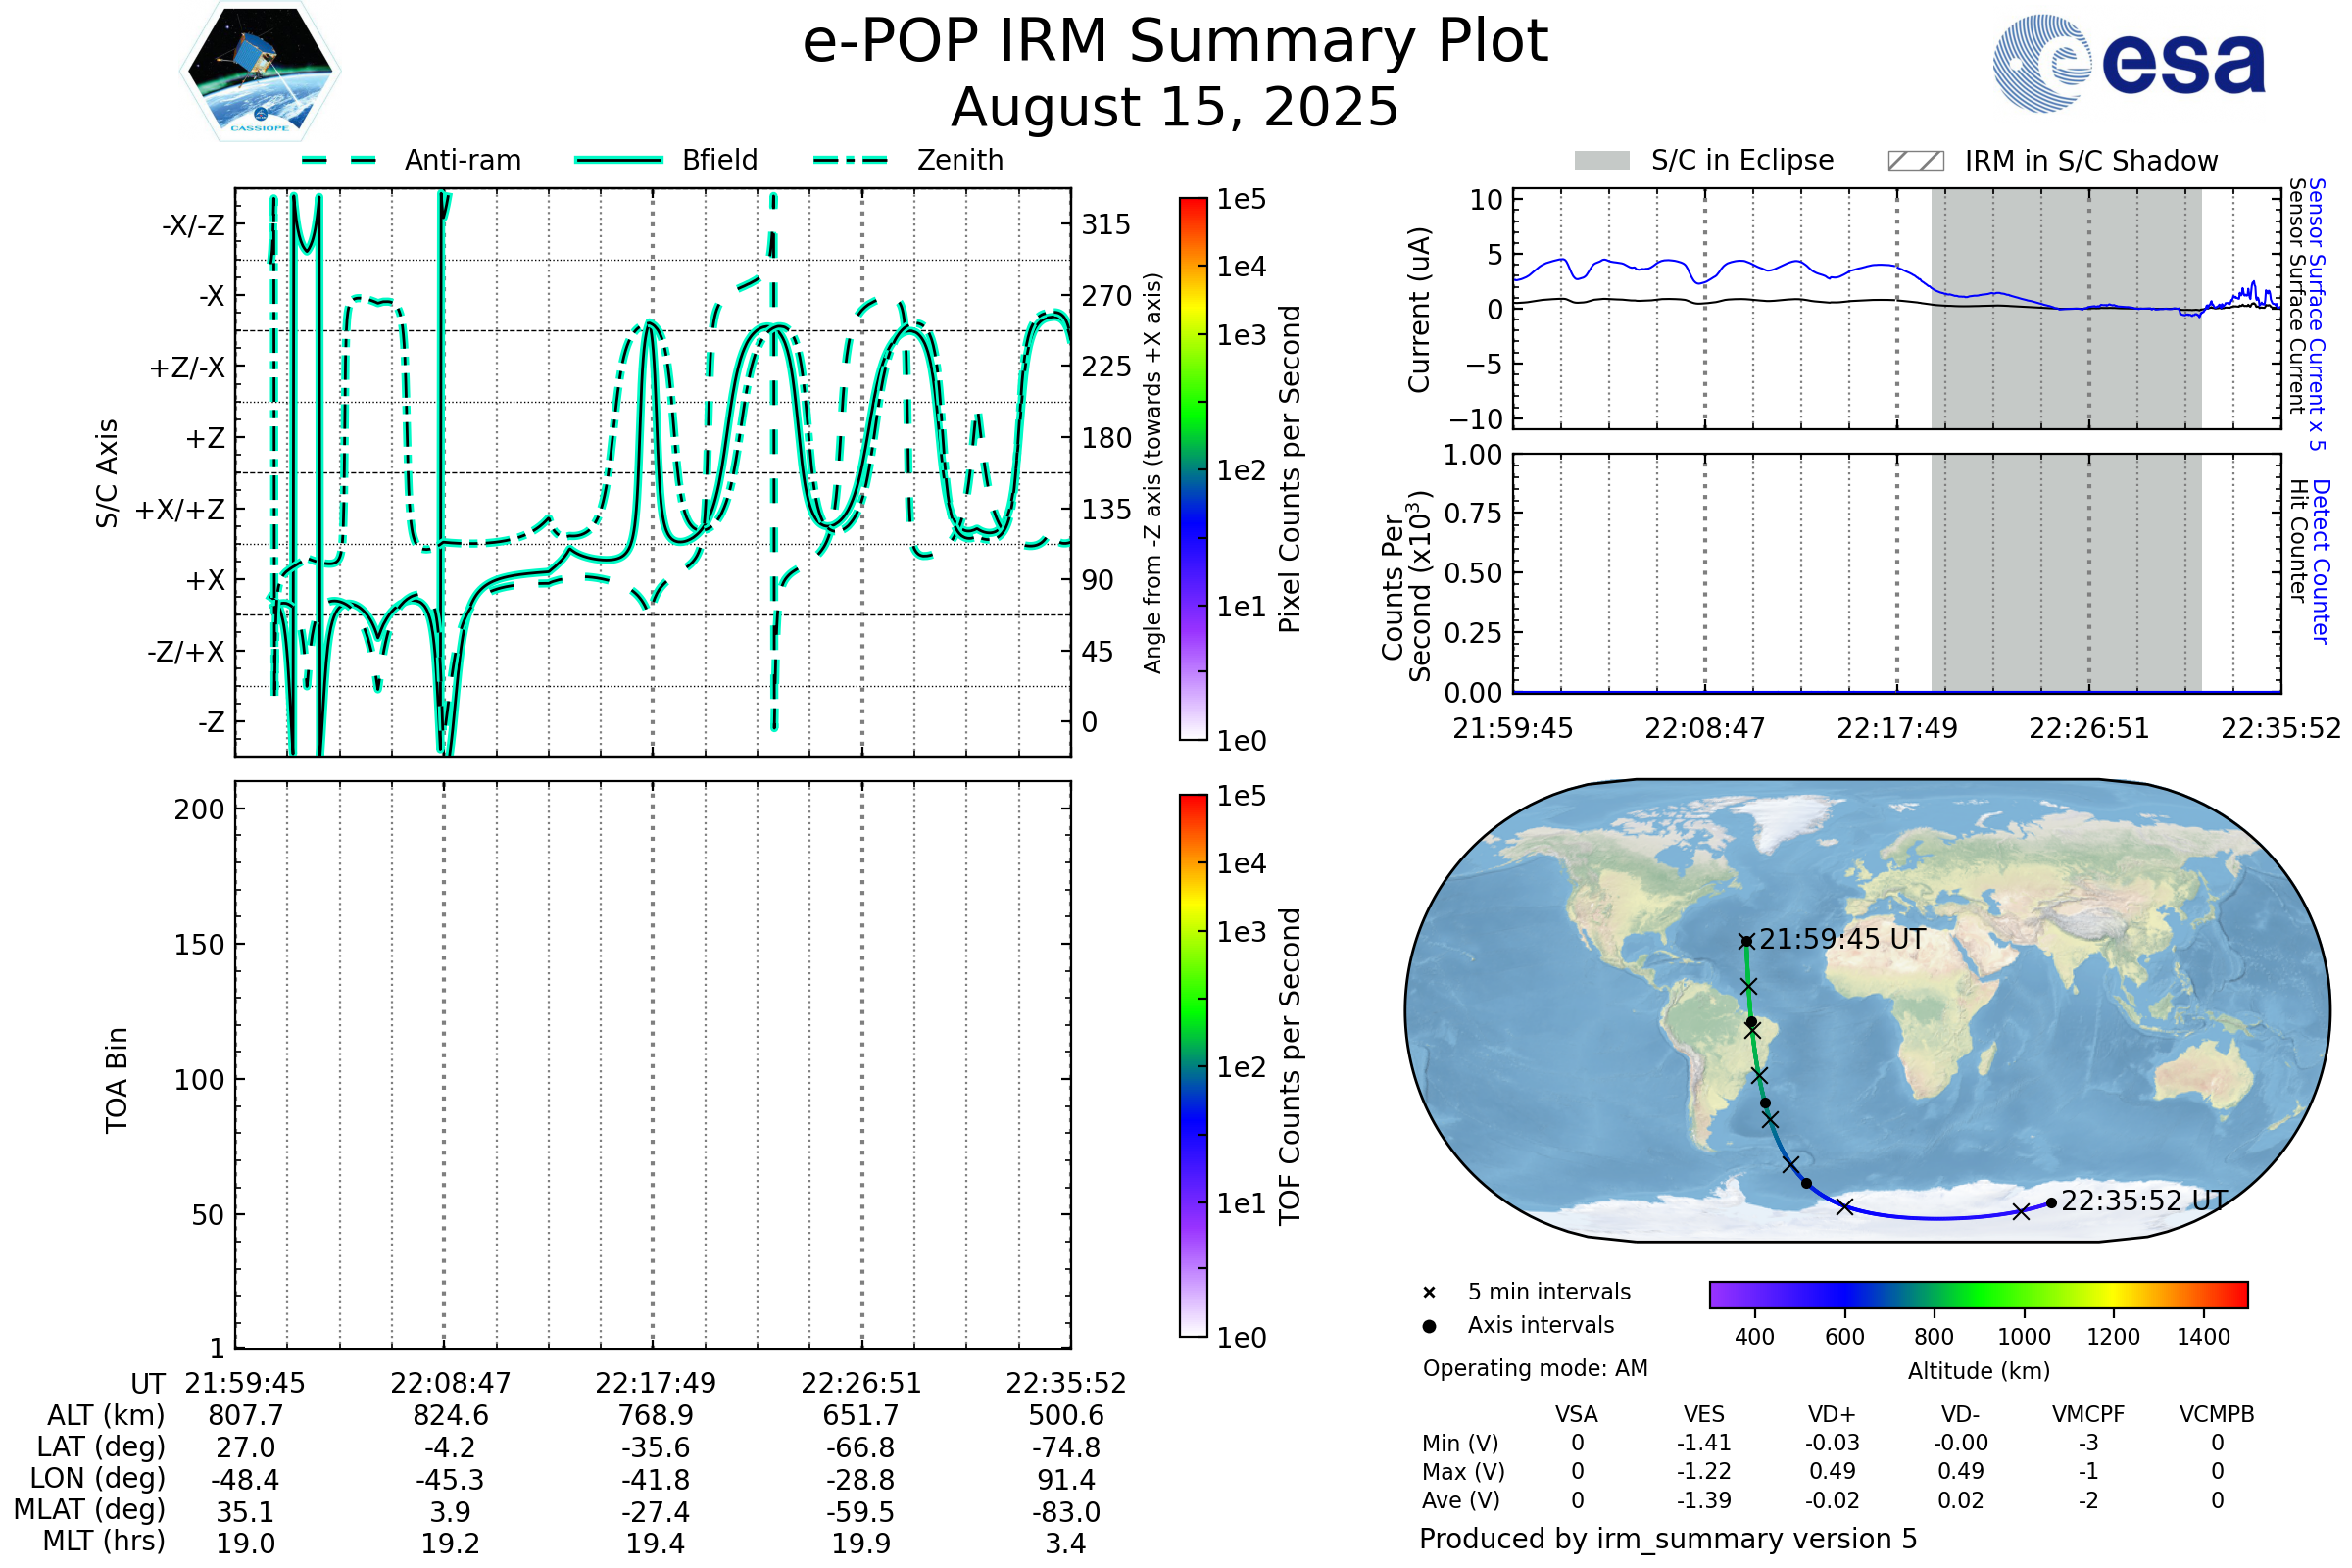The height and width of the screenshot is (1568, 2352).
Task: Click the TOF Counts per Second colorbar
Action: click(1193, 1065)
